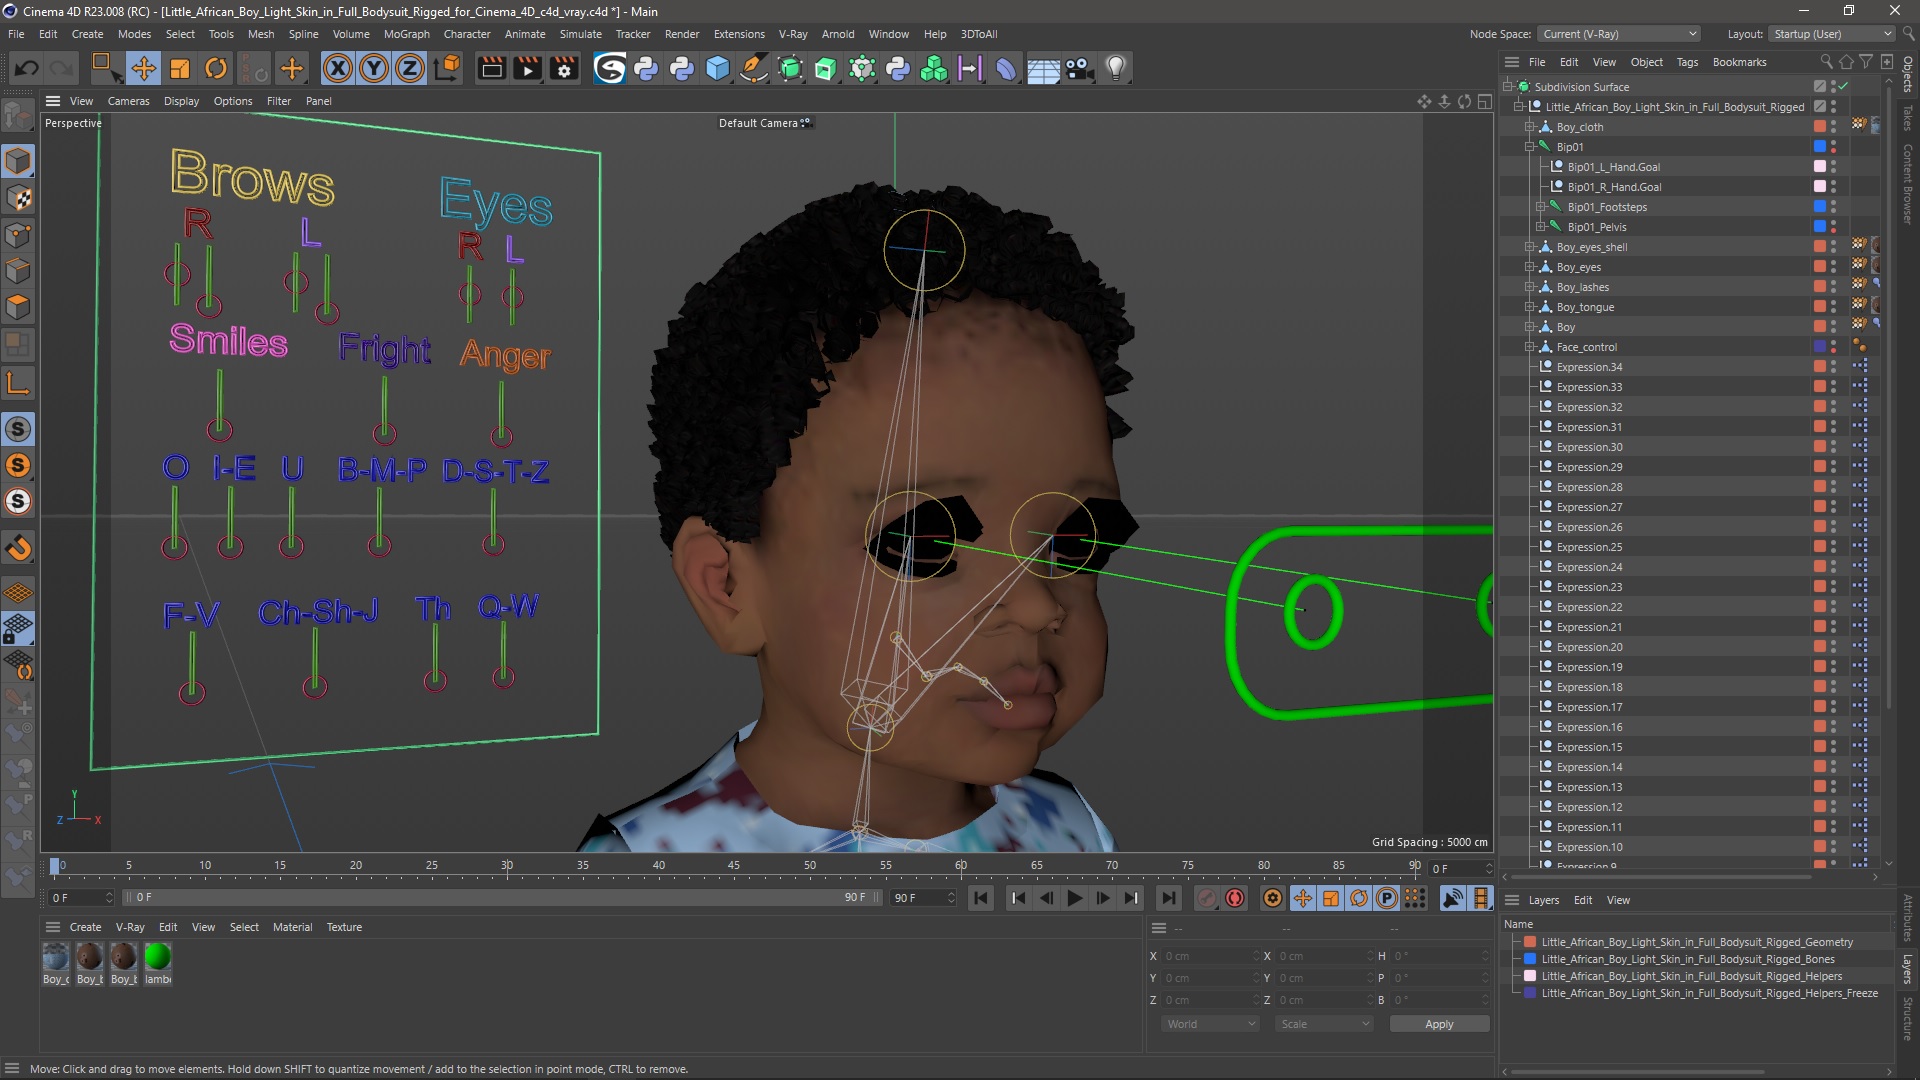Image resolution: width=1920 pixels, height=1080 pixels.
Task: Click the Floor grid icon
Action: tap(1043, 69)
